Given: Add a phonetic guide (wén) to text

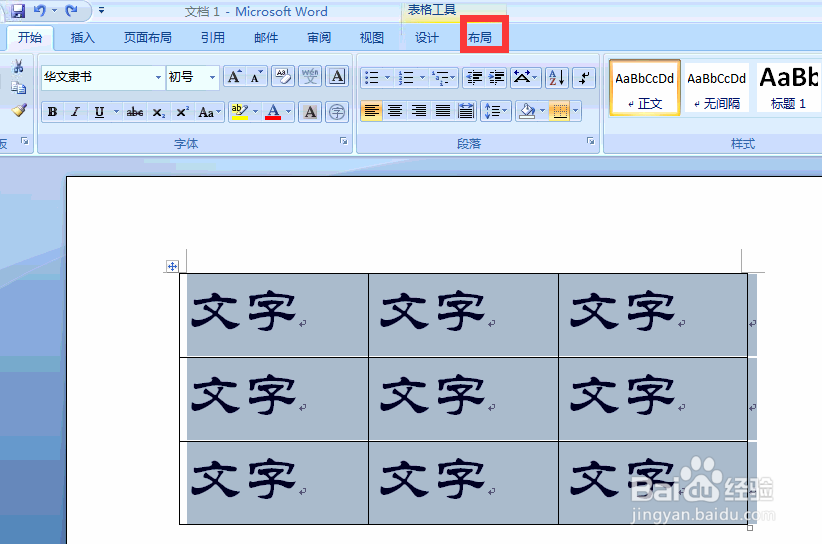Looking at the screenshot, I should click(310, 77).
